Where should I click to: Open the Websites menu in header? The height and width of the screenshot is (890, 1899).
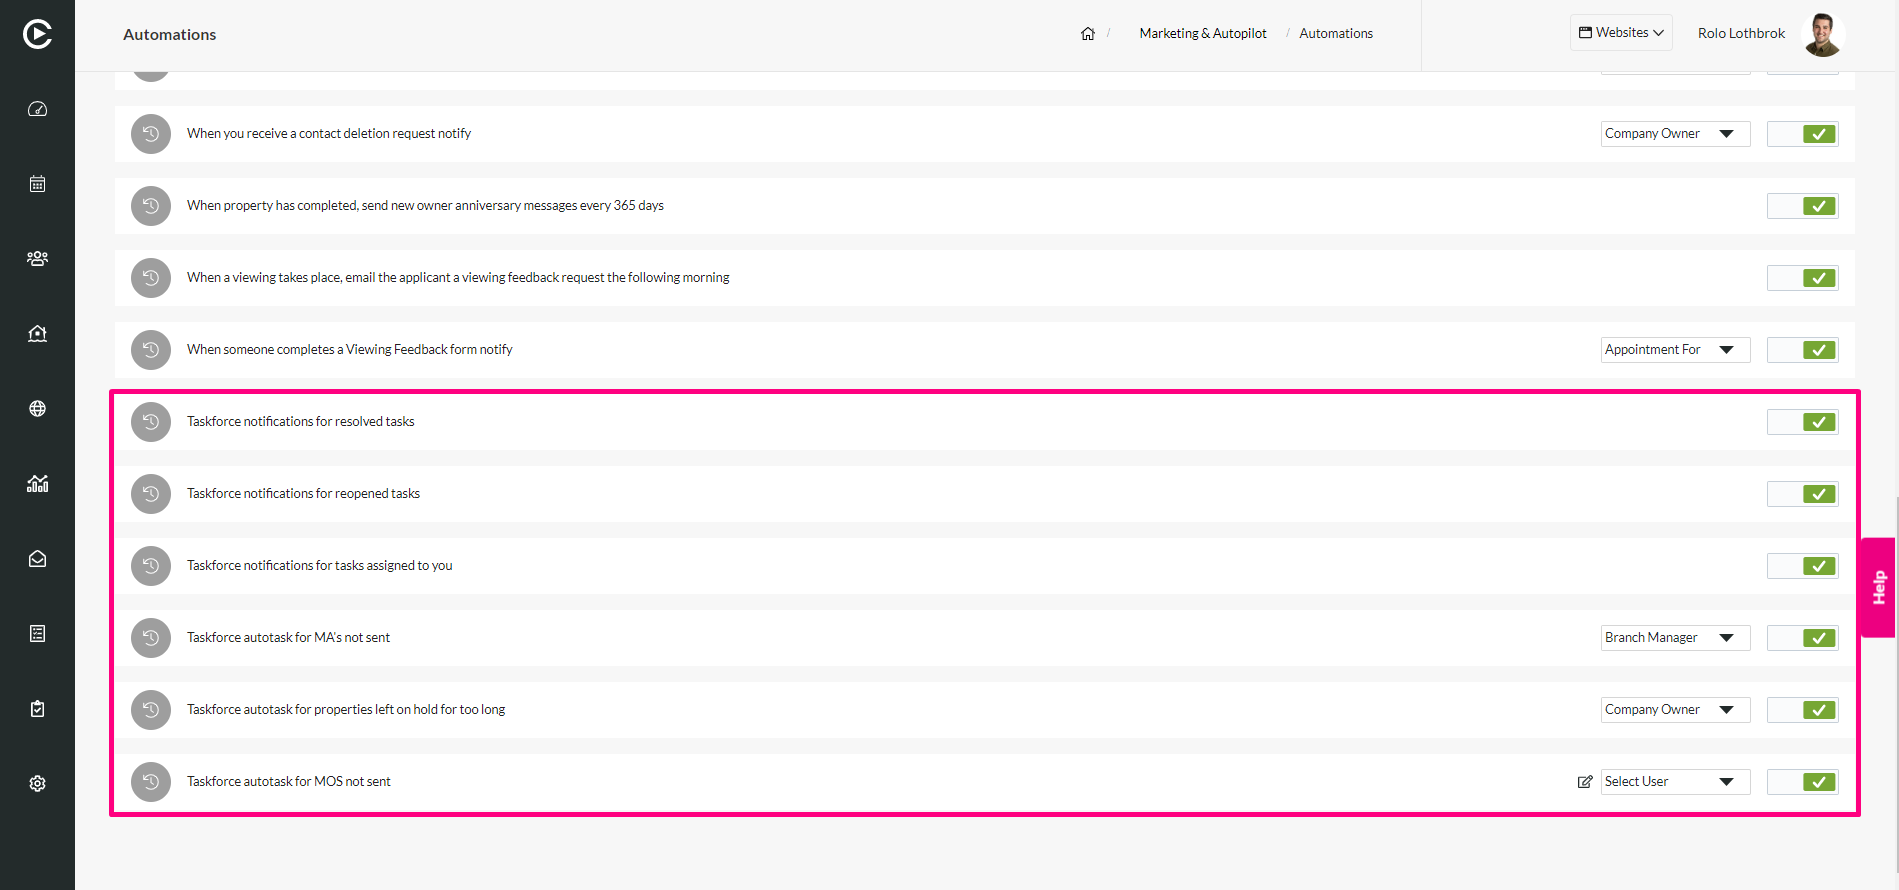[1621, 33]
